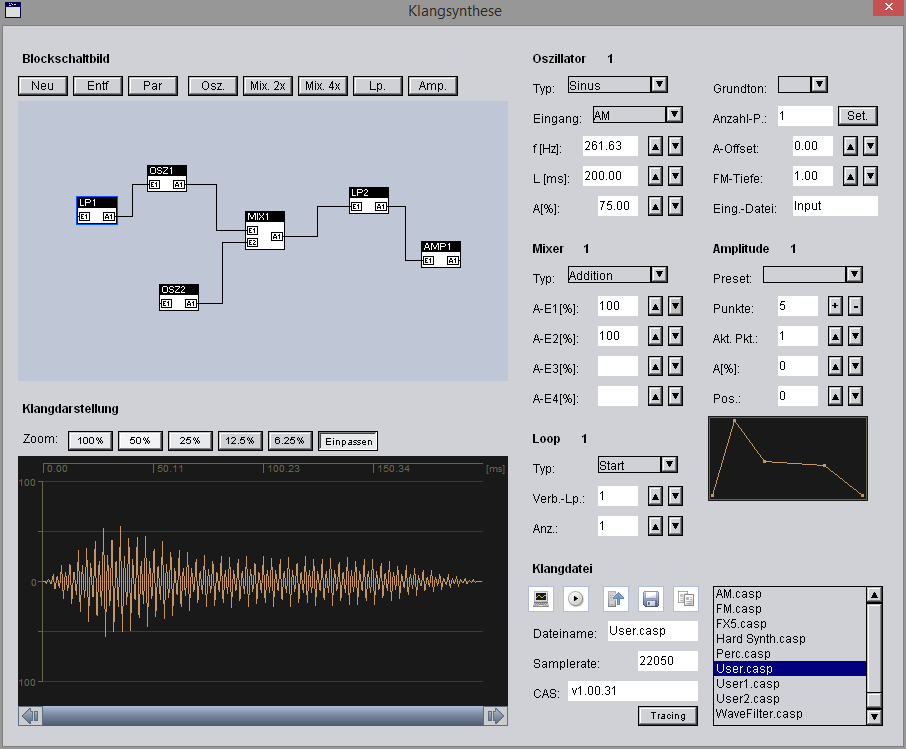Switch zoom level to 12.5%
This screenshot has height=749, width=906.
[240, 441]
